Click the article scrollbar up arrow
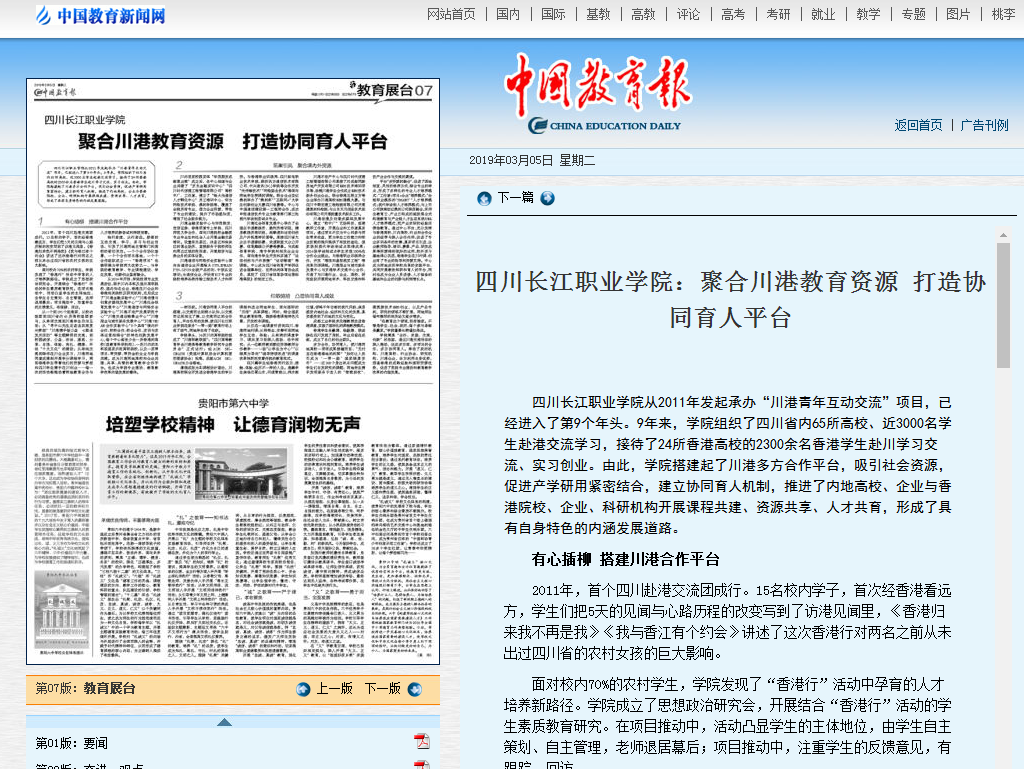 [1003, 235]
